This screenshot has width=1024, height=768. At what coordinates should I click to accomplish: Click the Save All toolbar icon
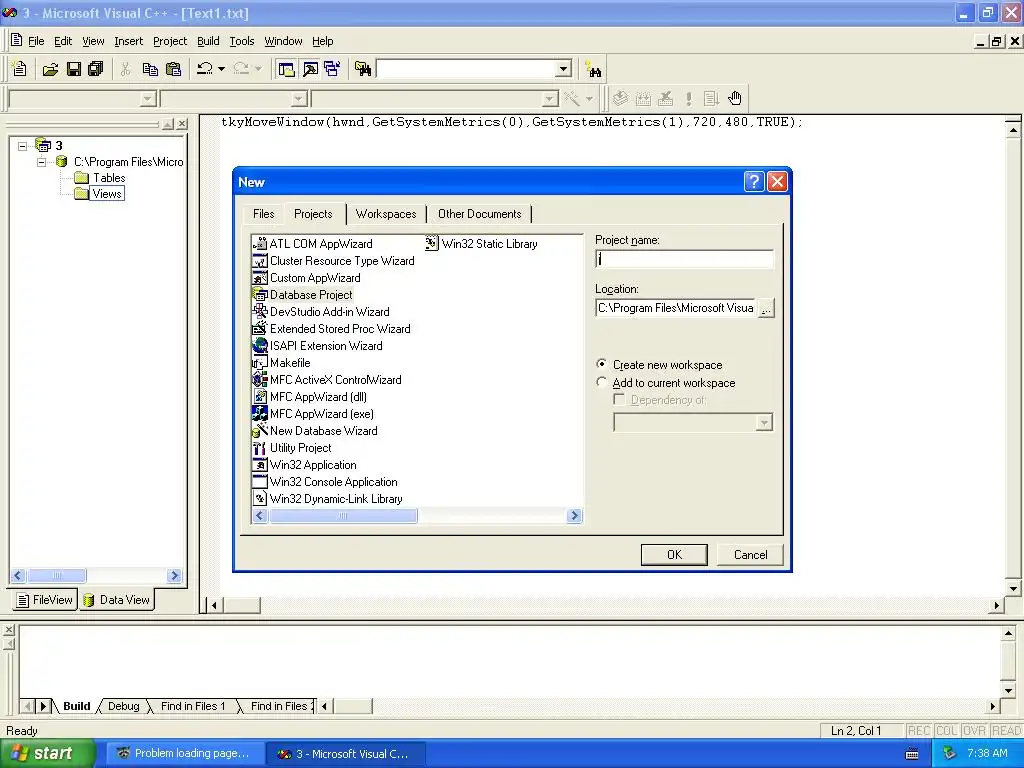[x=96, y=69]
